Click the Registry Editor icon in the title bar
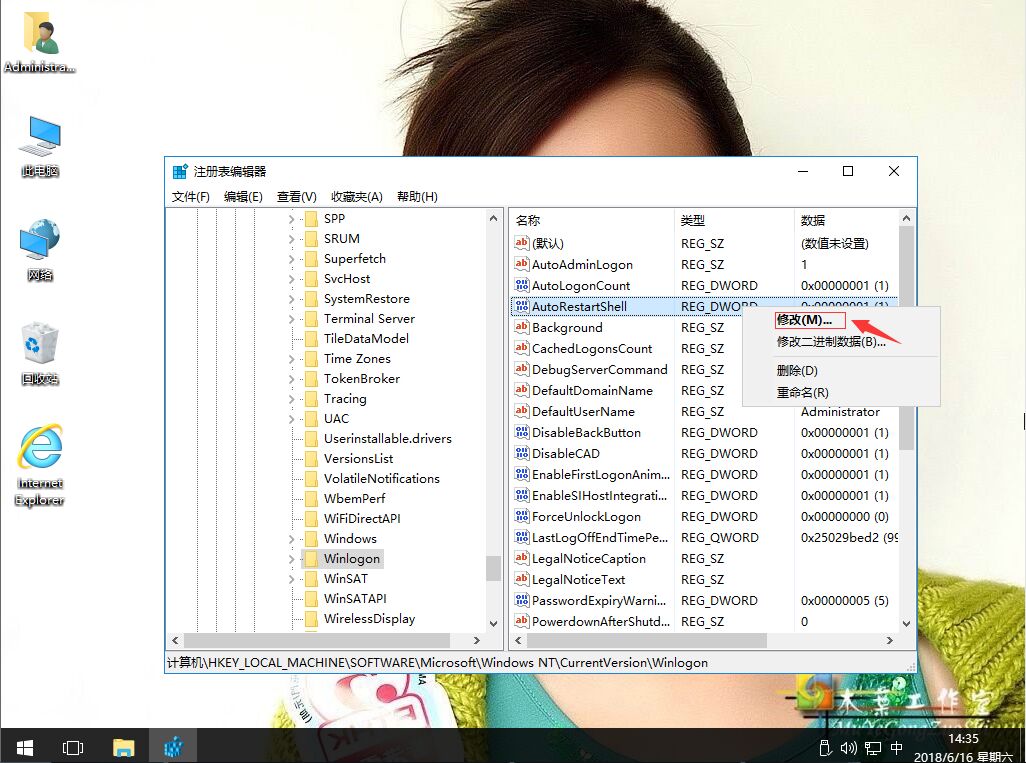This screenshot has width=1026, height=763. pos(179,170)
